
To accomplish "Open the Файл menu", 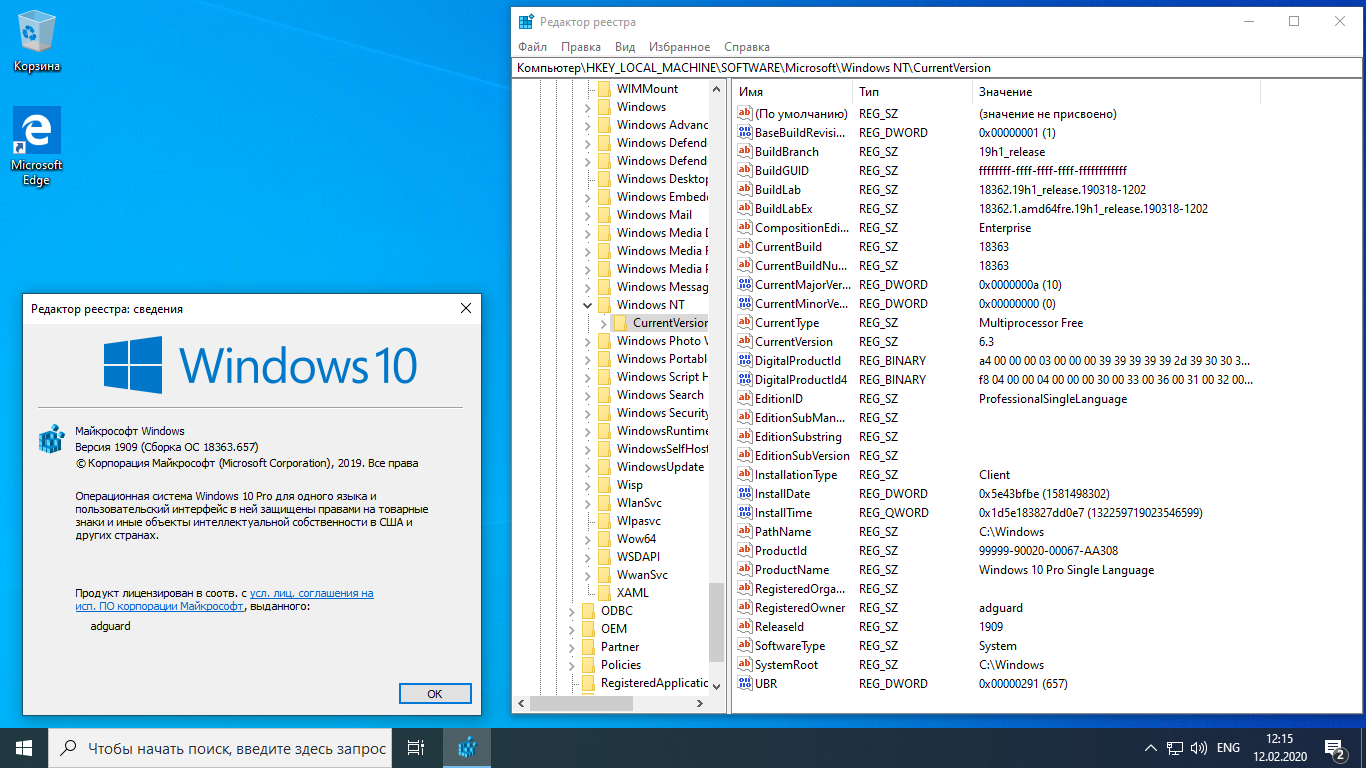I will pyautogui.click(x=532, y=47).
